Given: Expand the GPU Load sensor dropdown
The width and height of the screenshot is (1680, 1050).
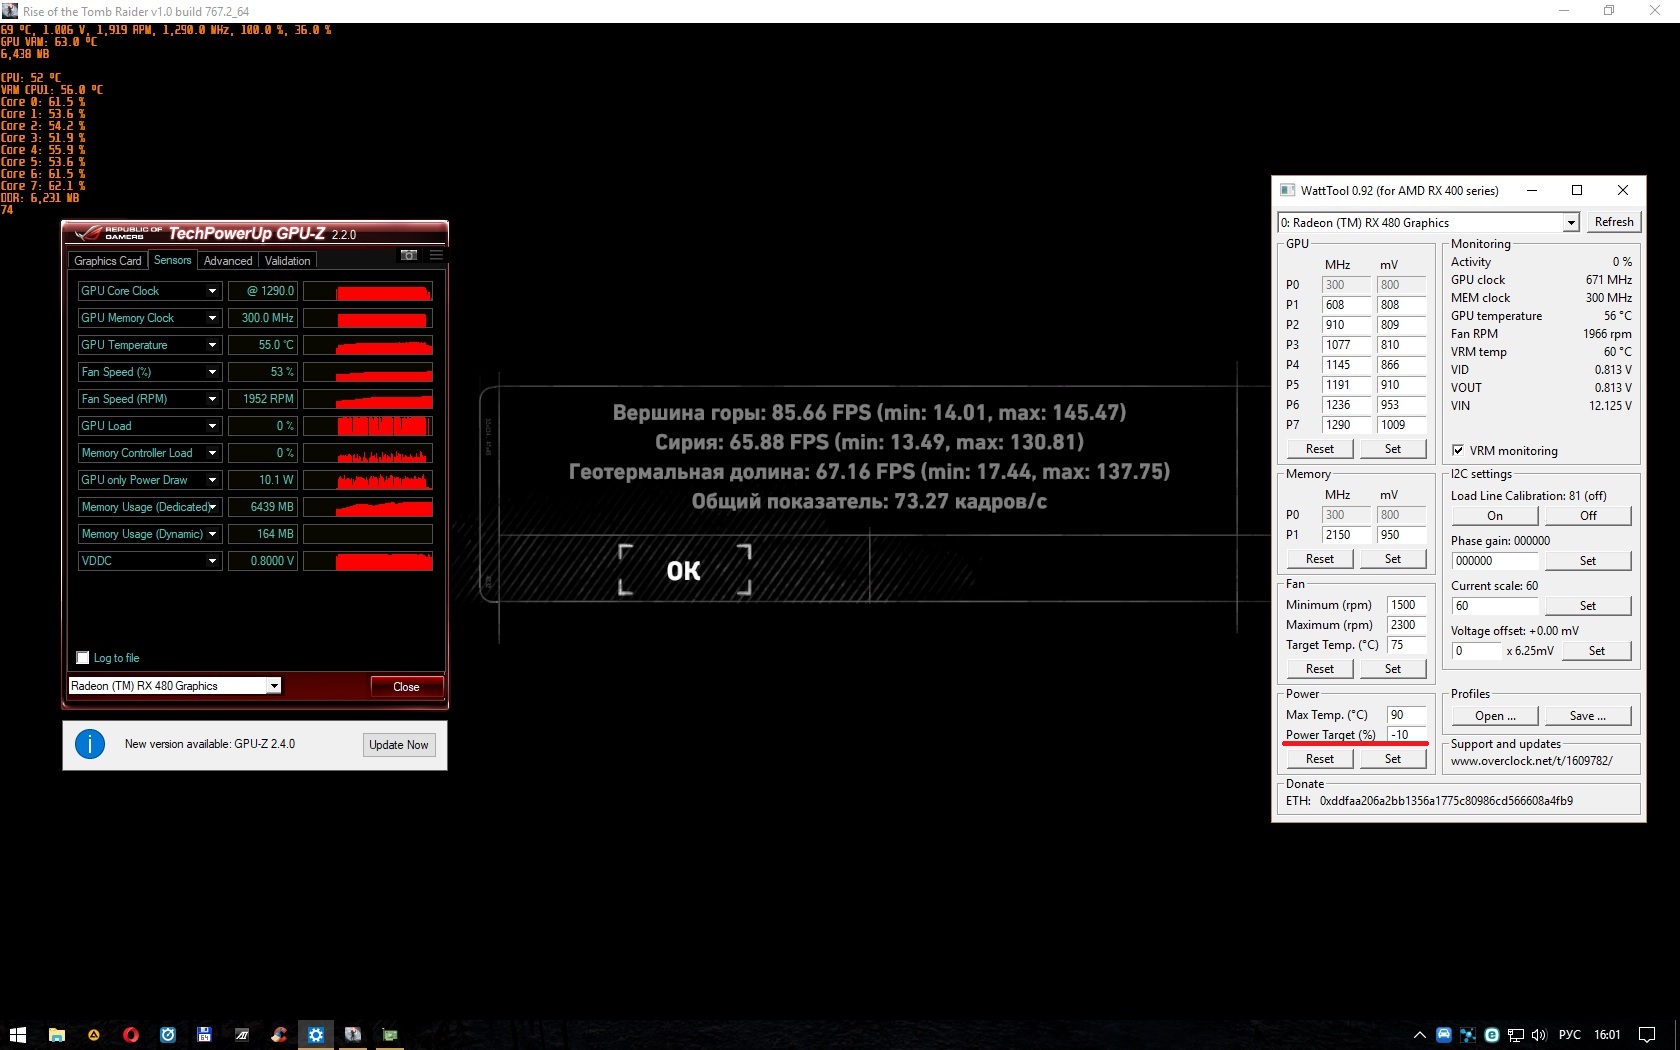Looking at the screenshot, I should coord(212,426).
